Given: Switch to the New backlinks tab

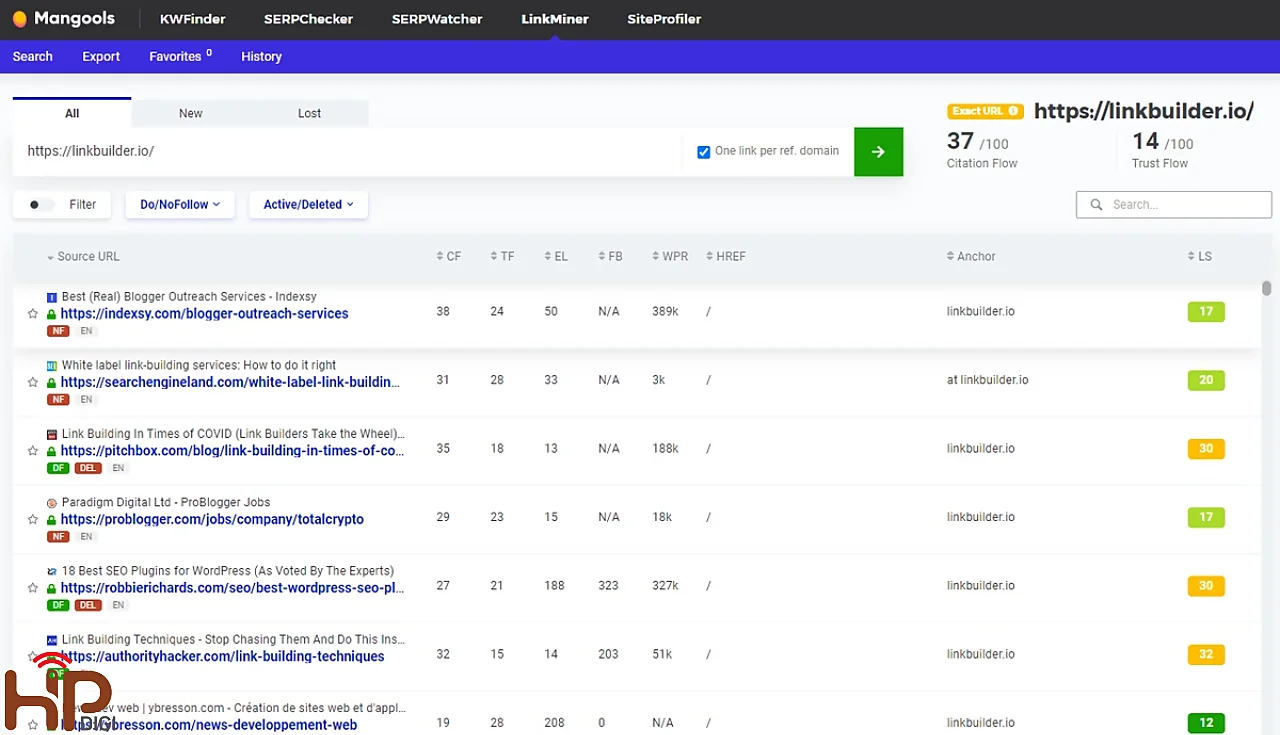Looking at the screenshot, I should point(191,113).
